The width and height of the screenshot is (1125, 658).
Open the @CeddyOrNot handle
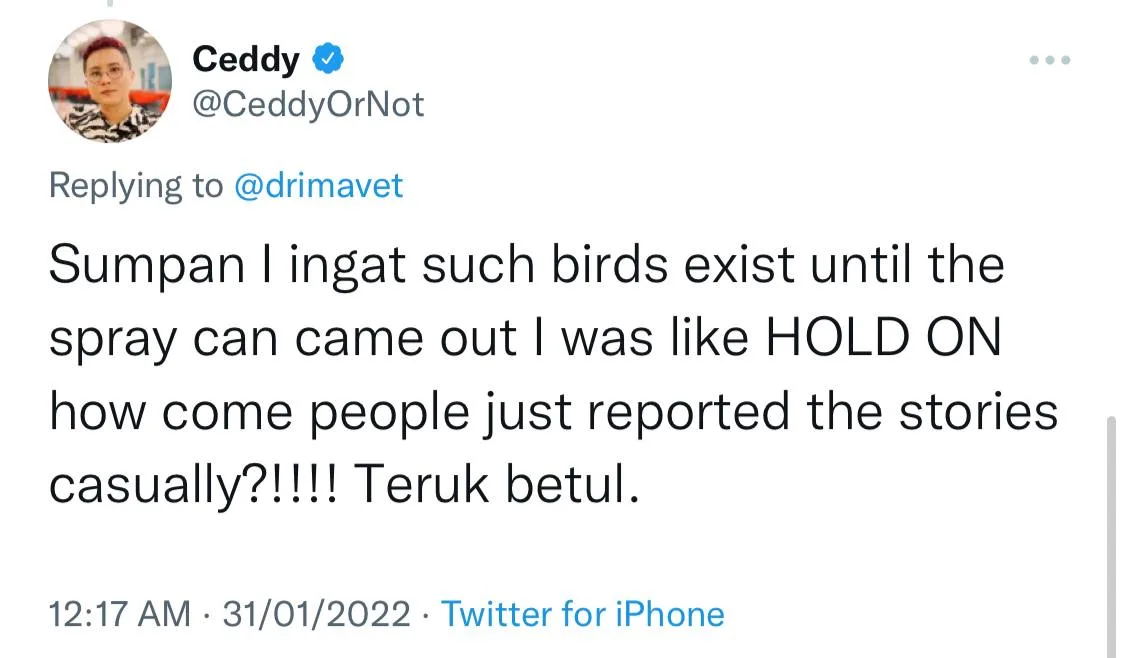(308, 103)
